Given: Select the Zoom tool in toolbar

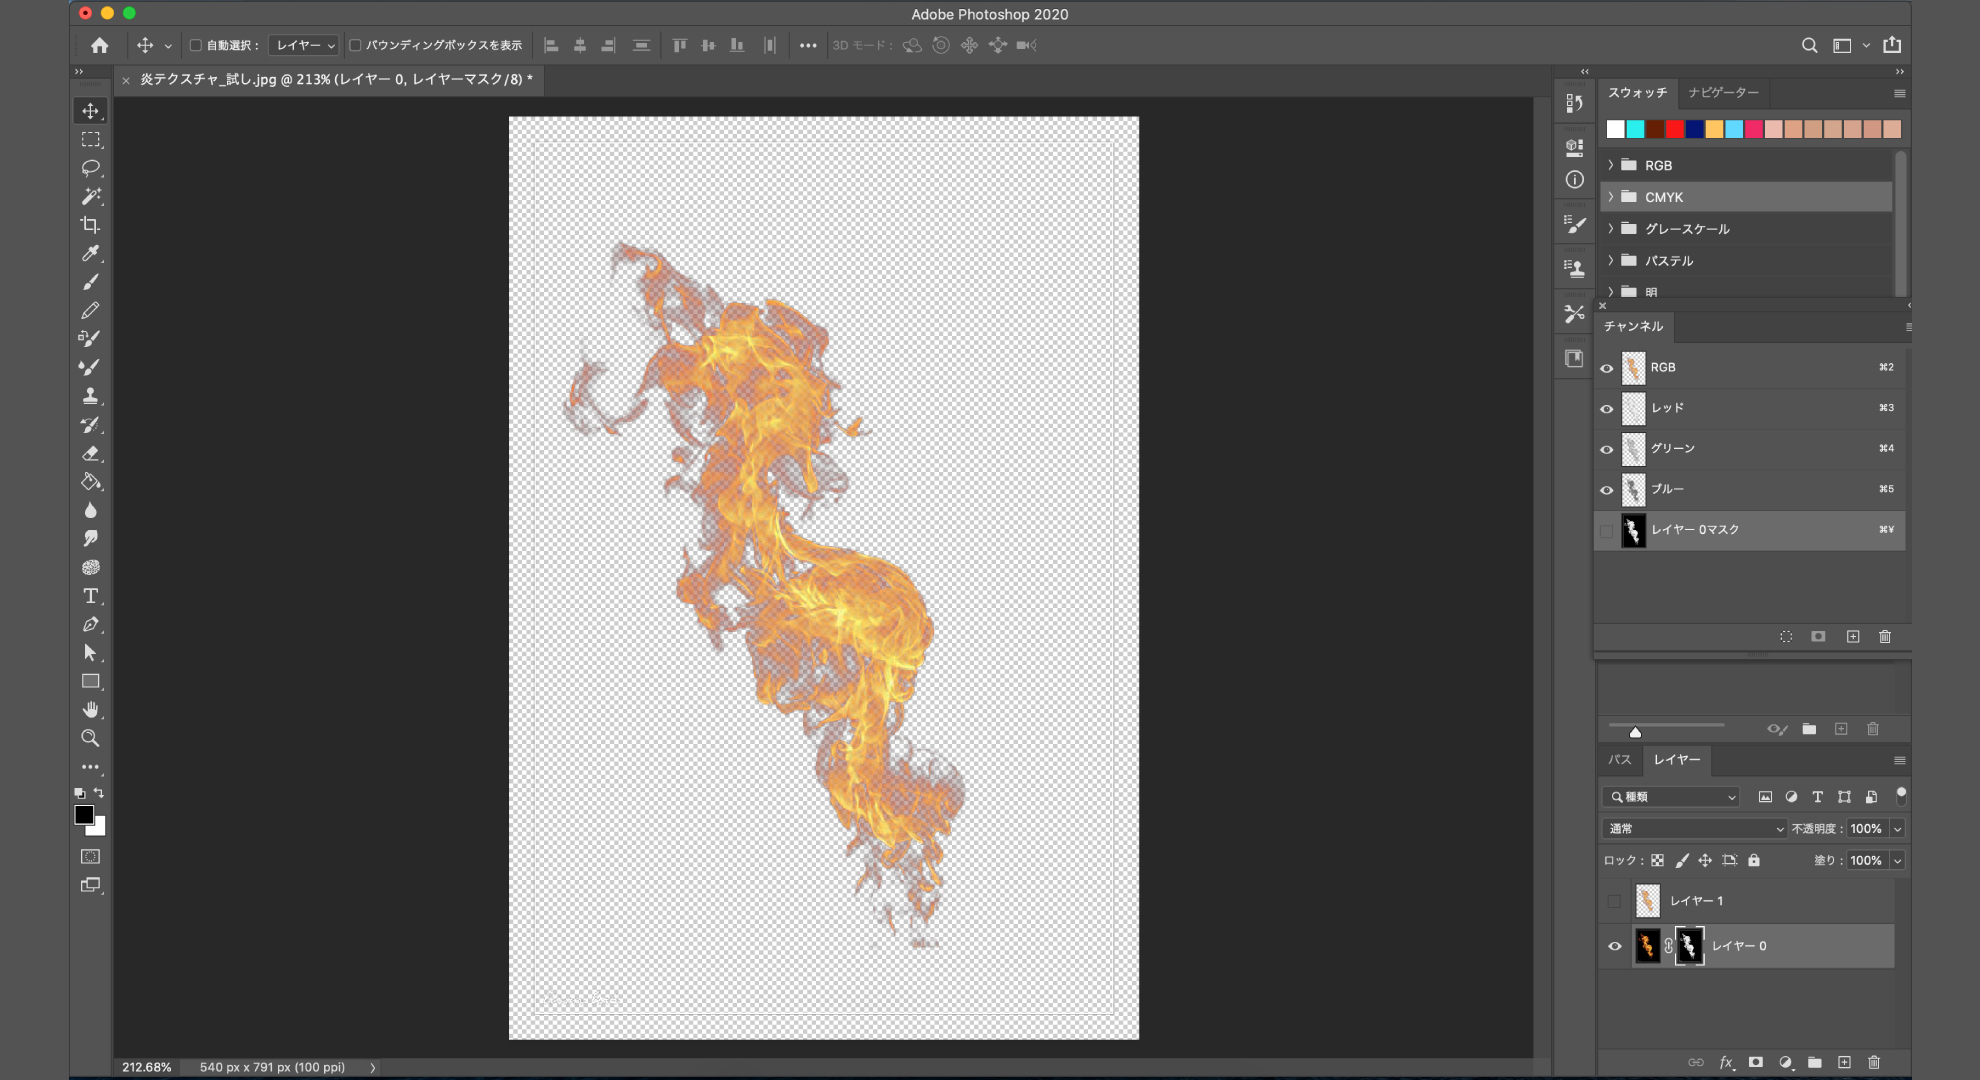Looking at the screenshot, I should tap(90, 738).
